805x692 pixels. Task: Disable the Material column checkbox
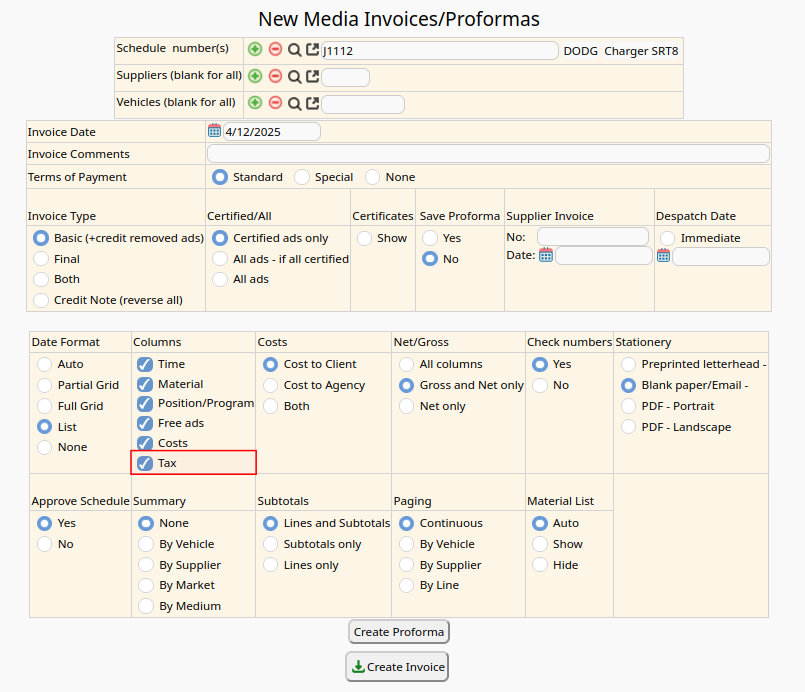click(x=145, y=384)
